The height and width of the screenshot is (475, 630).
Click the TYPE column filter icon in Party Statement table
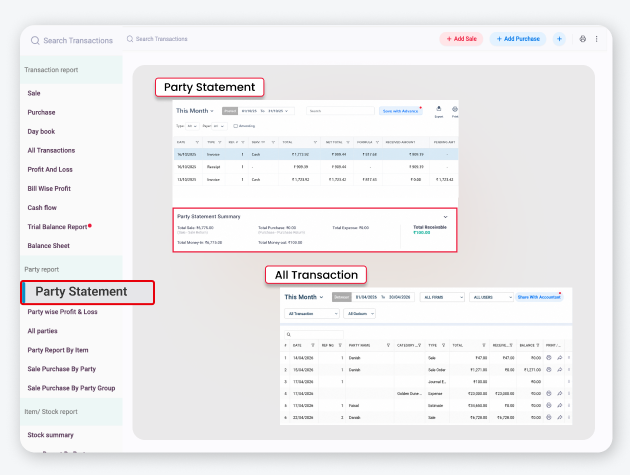(219, 142)
